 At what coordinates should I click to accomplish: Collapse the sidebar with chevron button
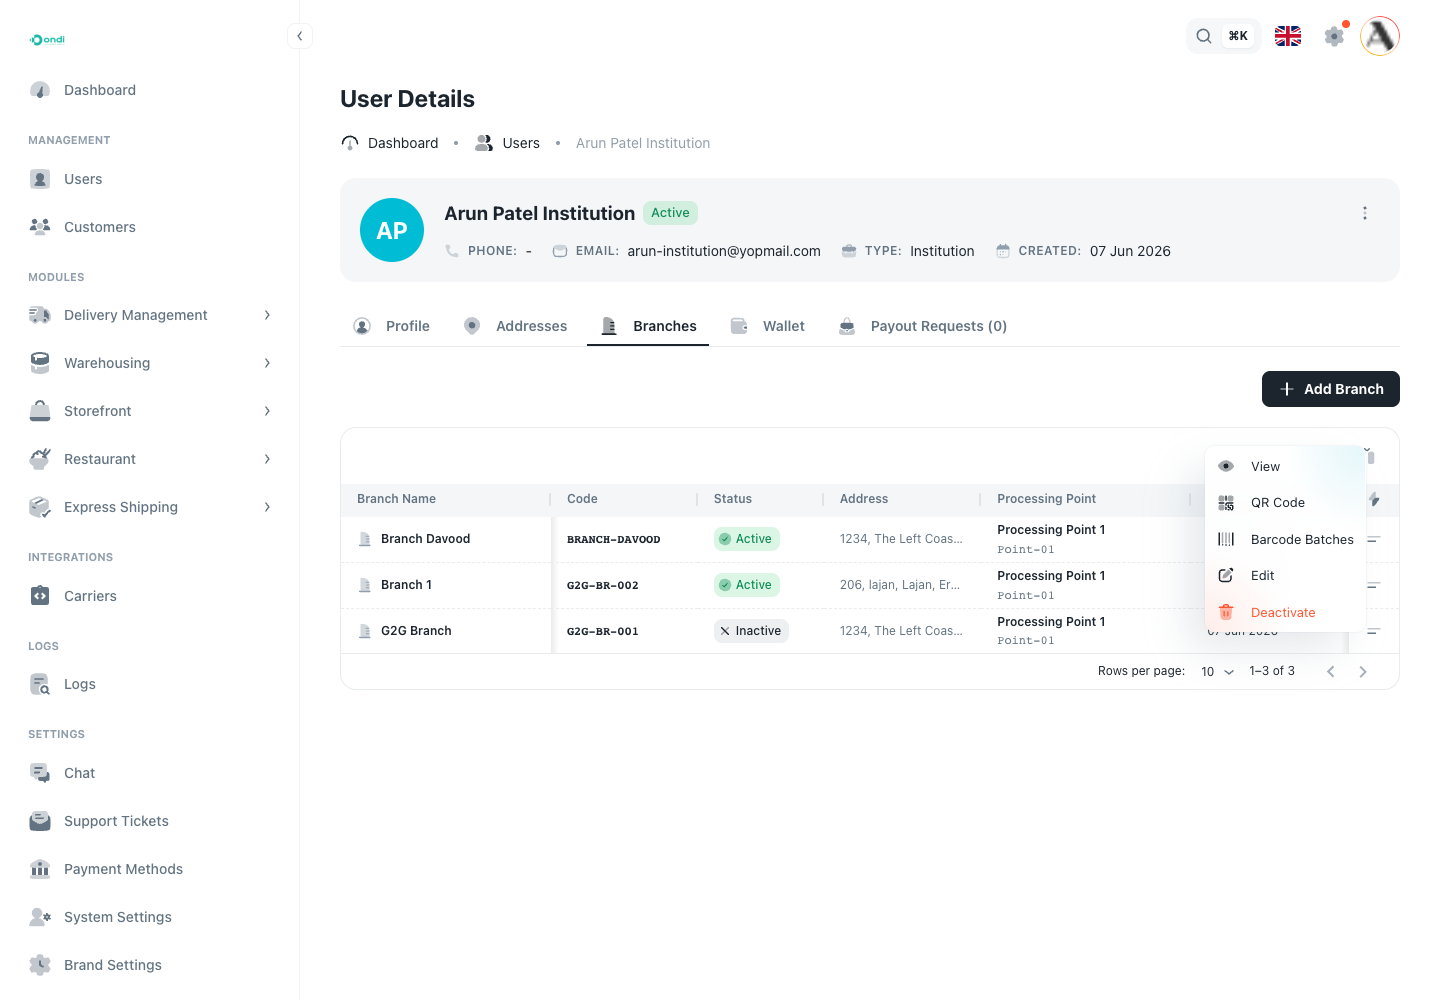299,36
